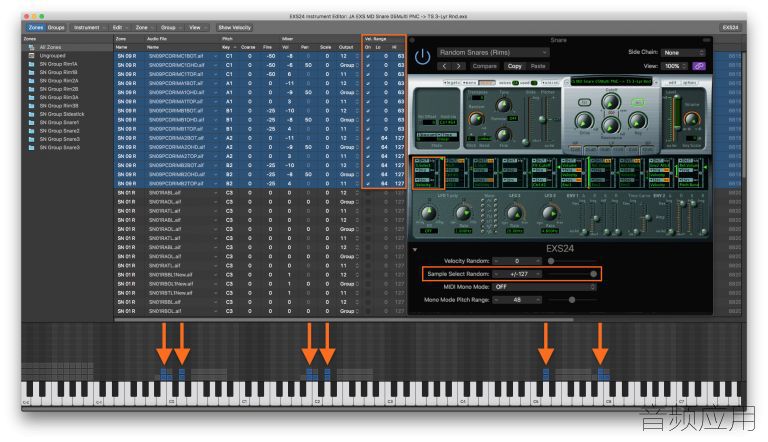The height and width of the screenshot is (442, 768).
Task: Click the Sample Select Random +/-127 field
Action: click(x=517, y=274)
